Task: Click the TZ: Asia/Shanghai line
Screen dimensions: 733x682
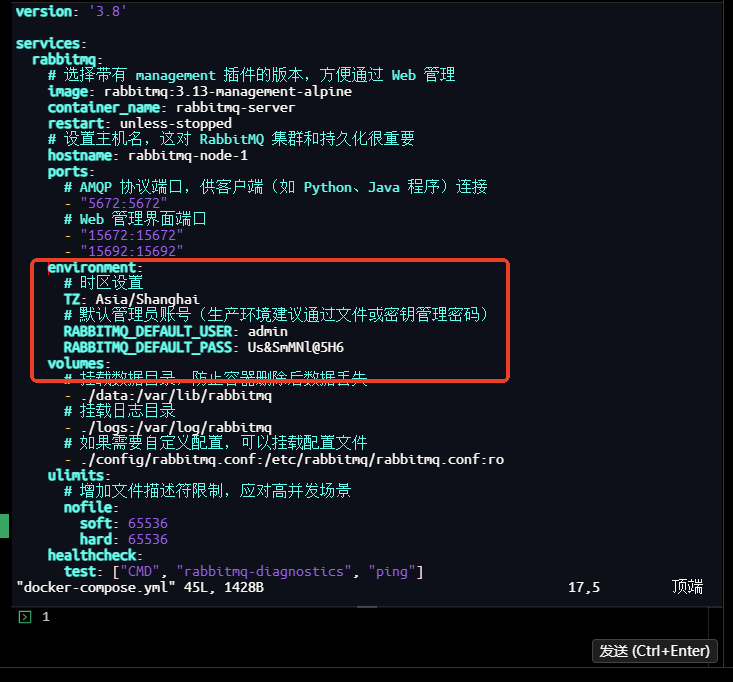Action: (x=131, y=299)
